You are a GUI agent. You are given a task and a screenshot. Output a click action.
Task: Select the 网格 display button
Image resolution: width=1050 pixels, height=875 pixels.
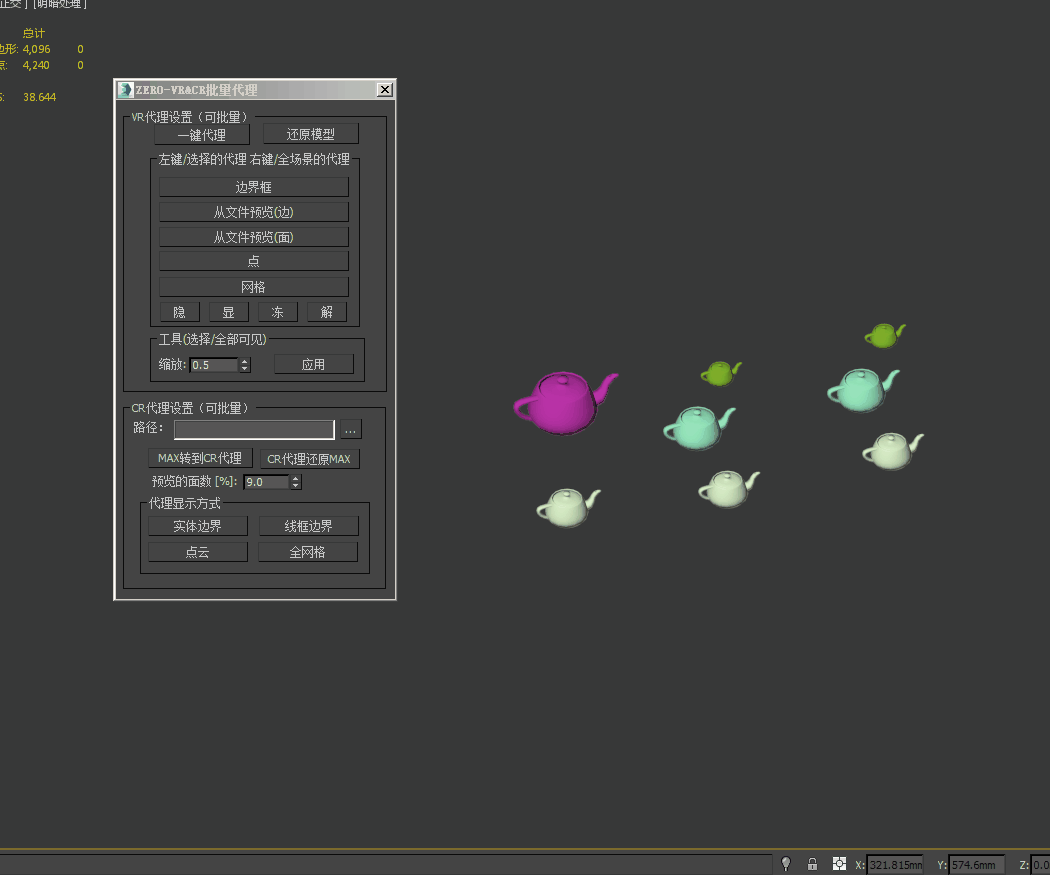[x=254, y=287]
